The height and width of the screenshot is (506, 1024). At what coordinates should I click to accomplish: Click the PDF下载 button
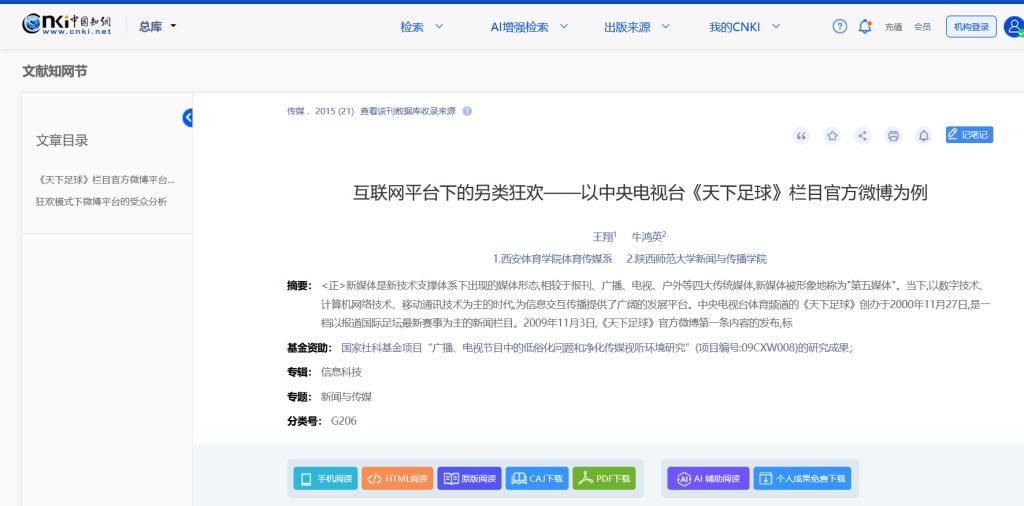click(x=604, y=479)
